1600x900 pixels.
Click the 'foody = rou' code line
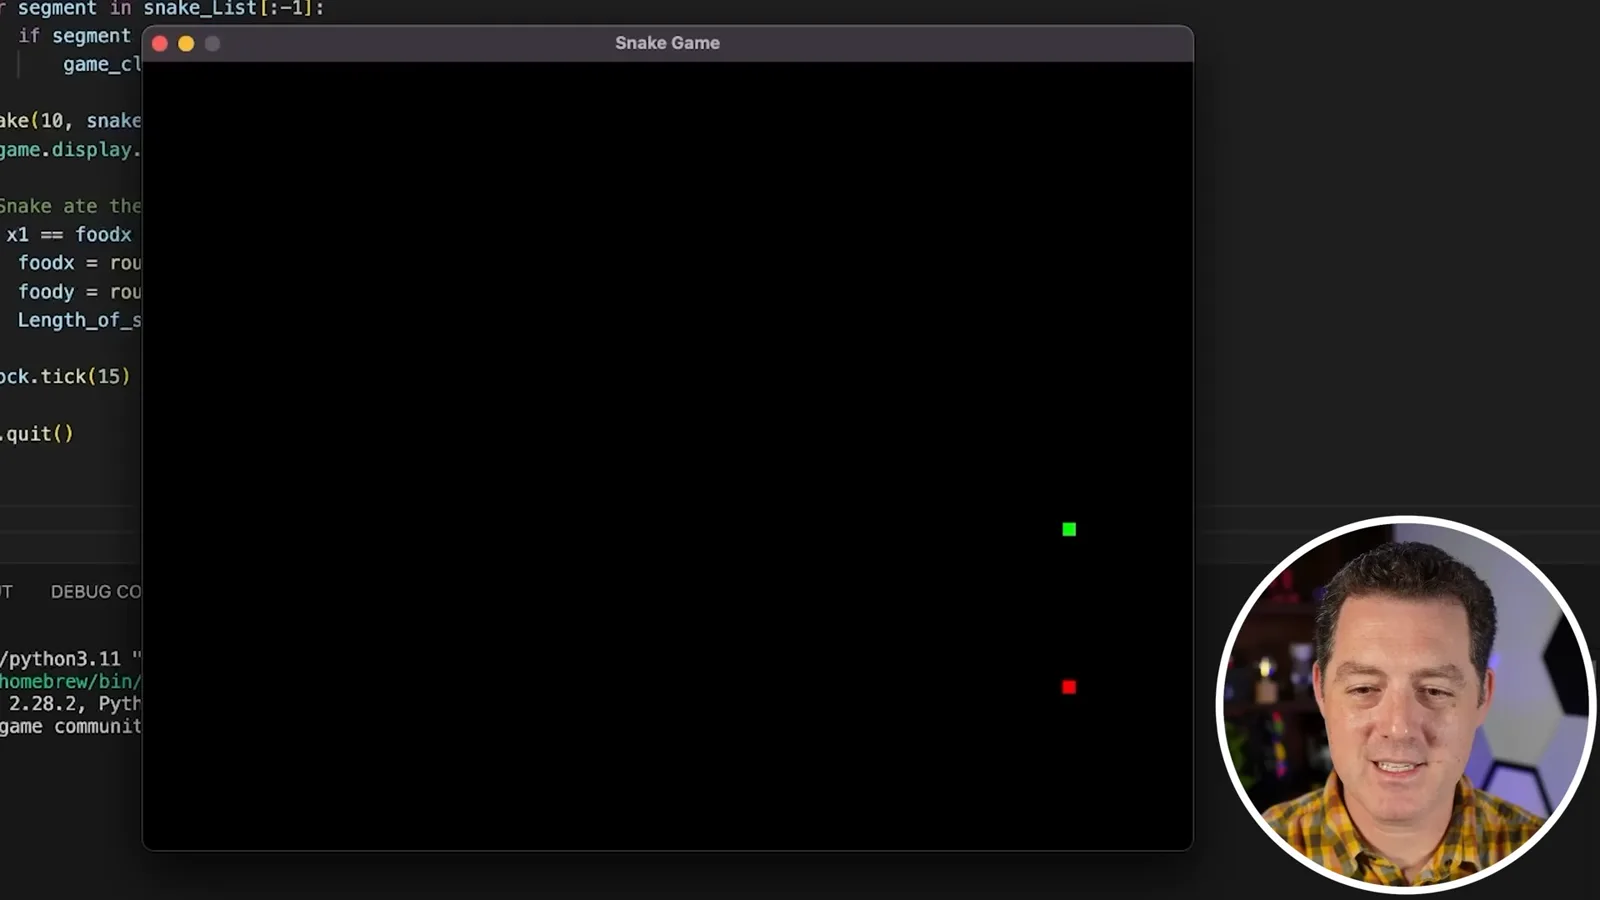80,292
